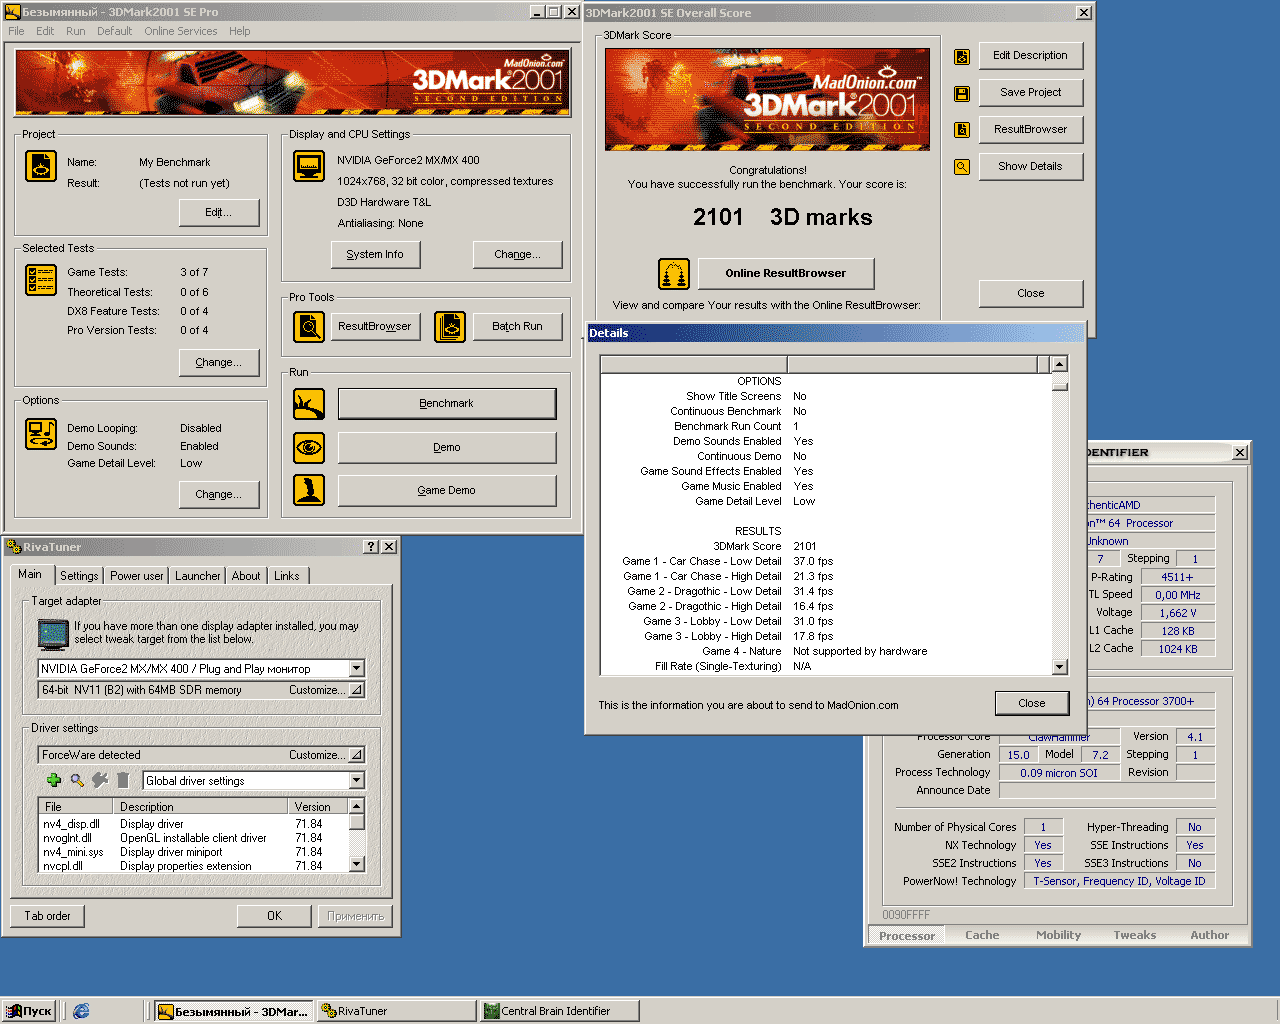
Task: Switch to RivaTuner Power user tab
Action: 137,576
